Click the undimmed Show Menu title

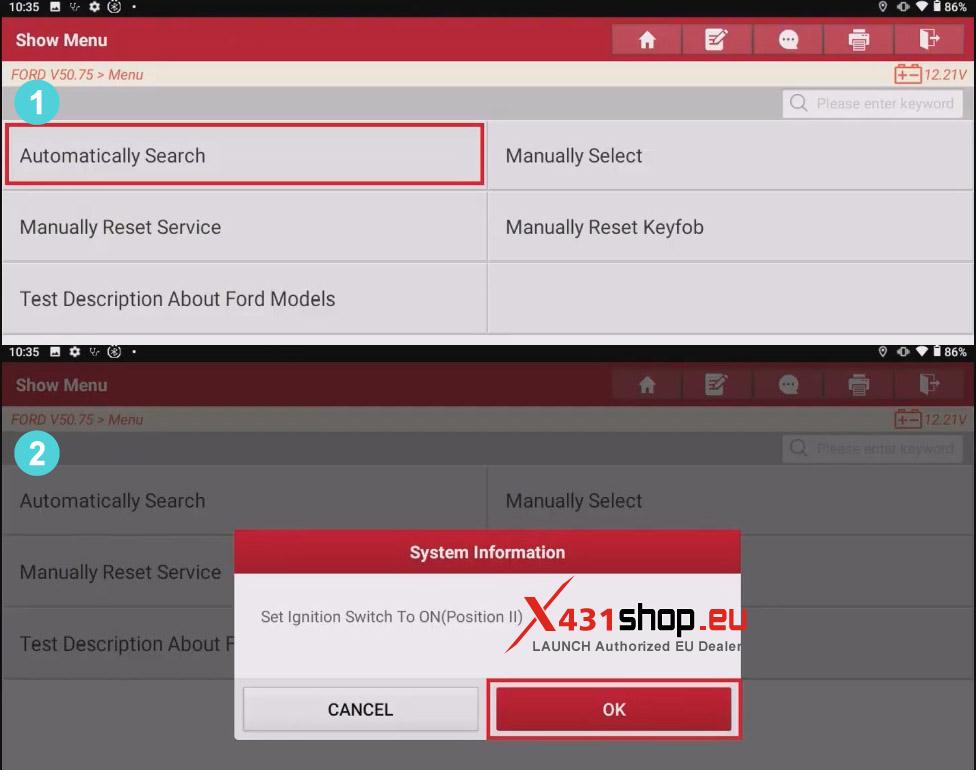point(62,40)
